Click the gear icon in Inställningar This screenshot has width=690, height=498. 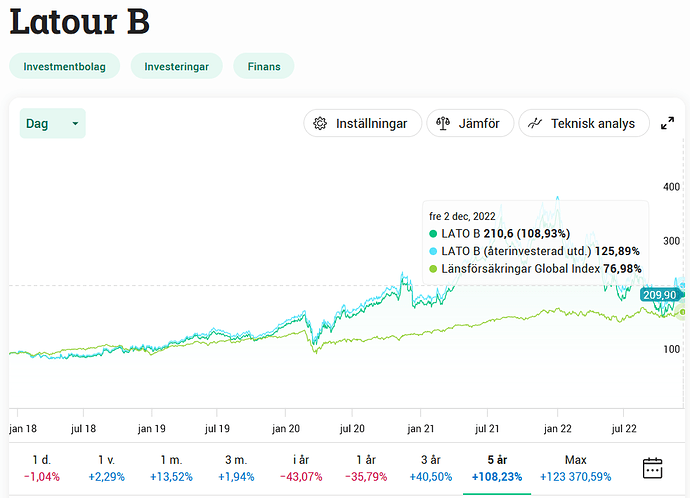click(320, 124)
